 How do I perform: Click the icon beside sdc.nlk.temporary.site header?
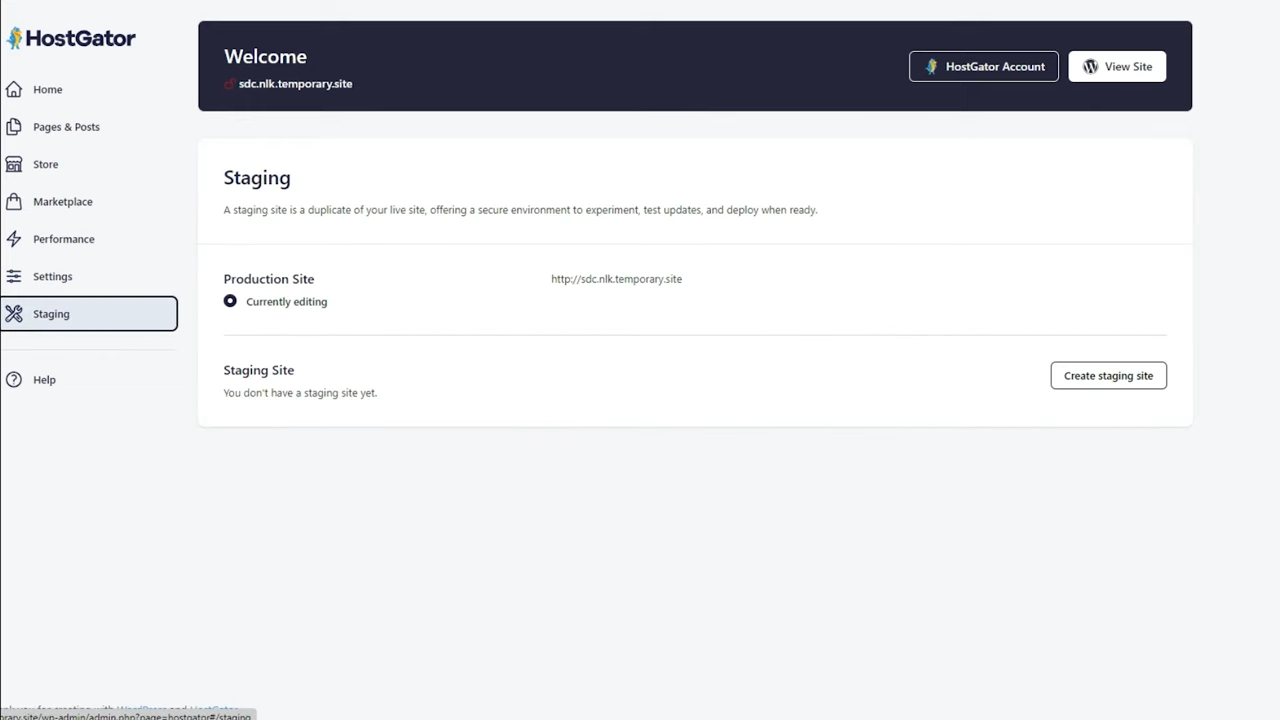230,84
